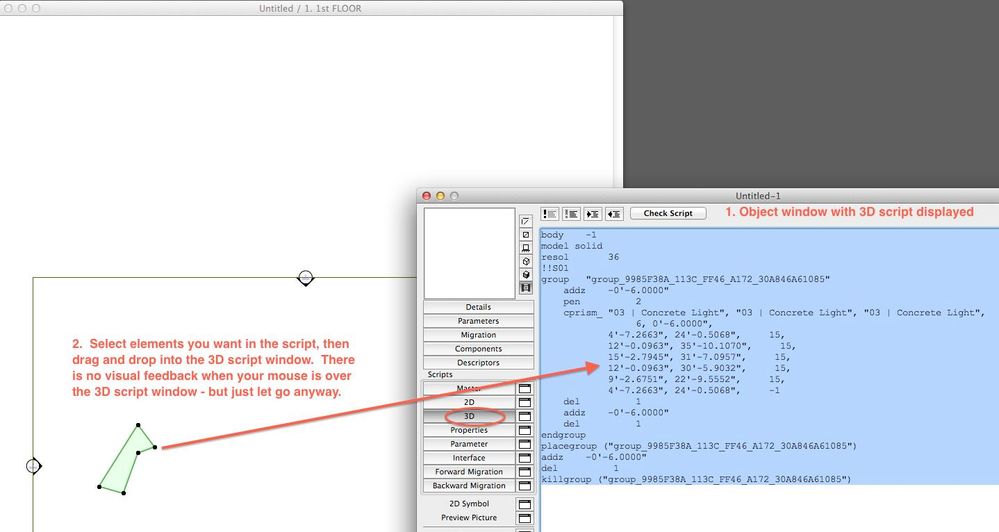This screenshot has width=999, height=532.
Task: Open the 2D Symbol view
Action: click(x=469, y=504)
